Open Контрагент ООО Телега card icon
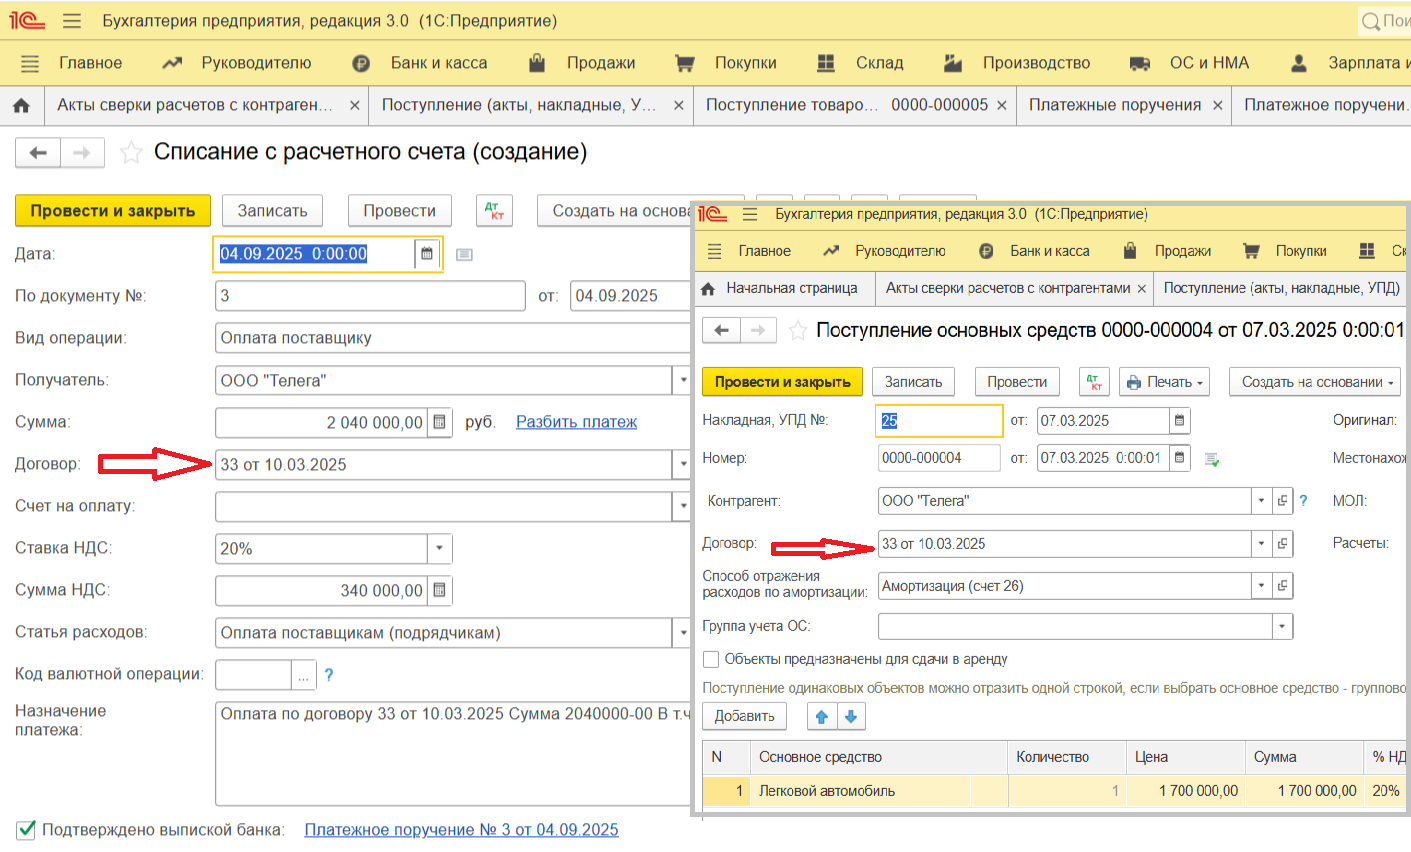 click(1282, 501)
